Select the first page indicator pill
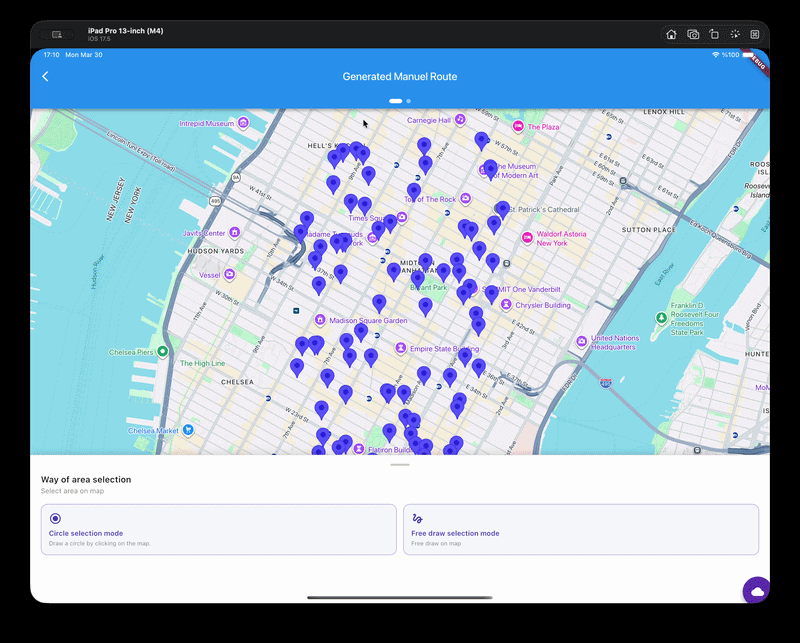 pyautogui.click(x=395, y=101)
